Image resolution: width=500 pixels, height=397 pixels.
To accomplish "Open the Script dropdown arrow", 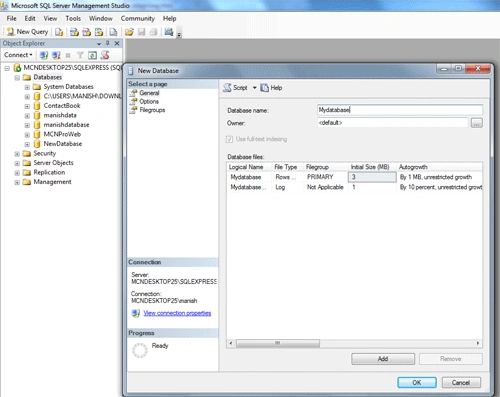I will pos(254,88).
